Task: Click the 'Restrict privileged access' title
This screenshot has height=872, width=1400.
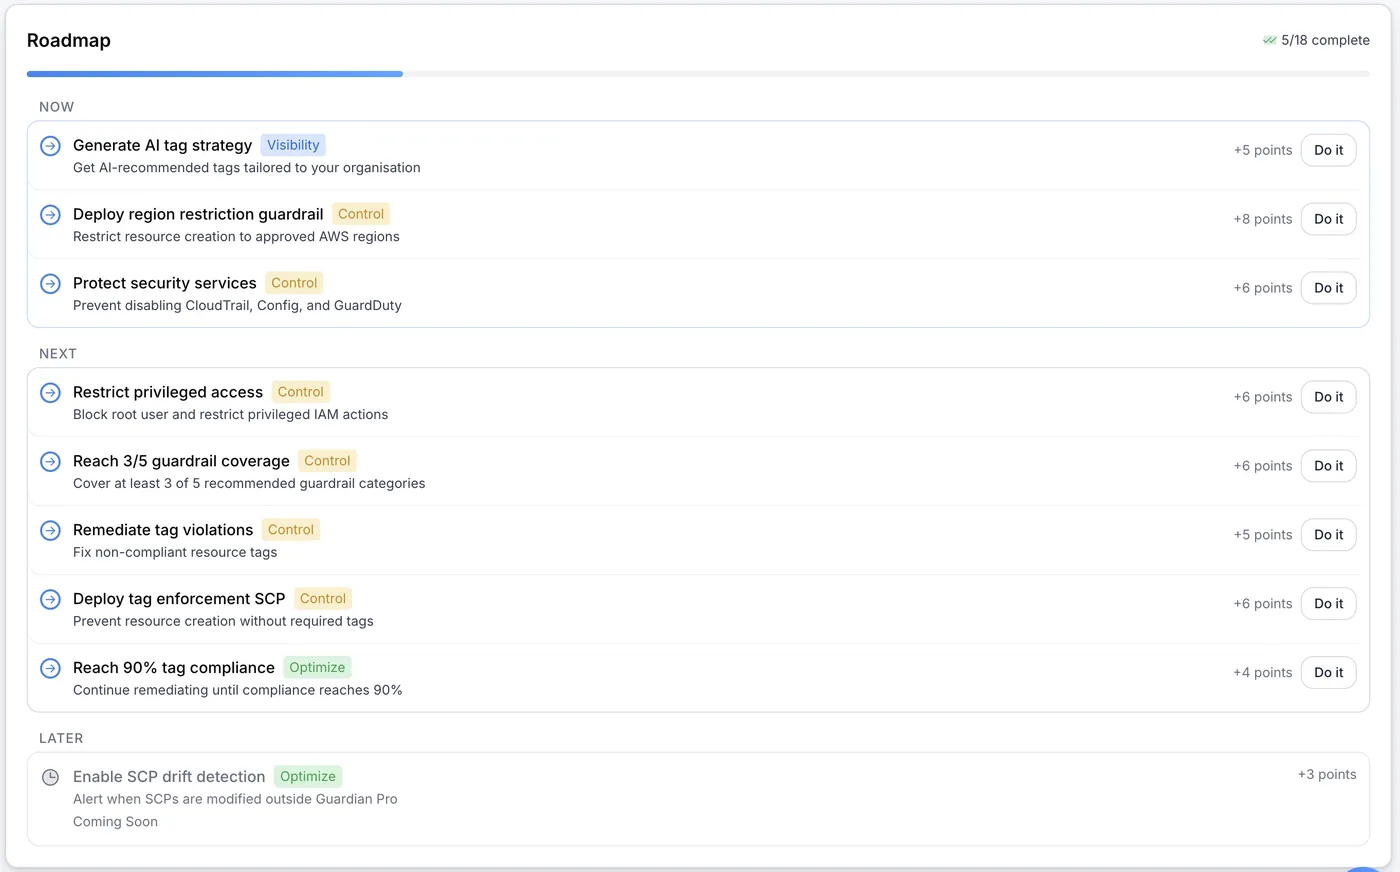Action: click(x=168, y=393)
